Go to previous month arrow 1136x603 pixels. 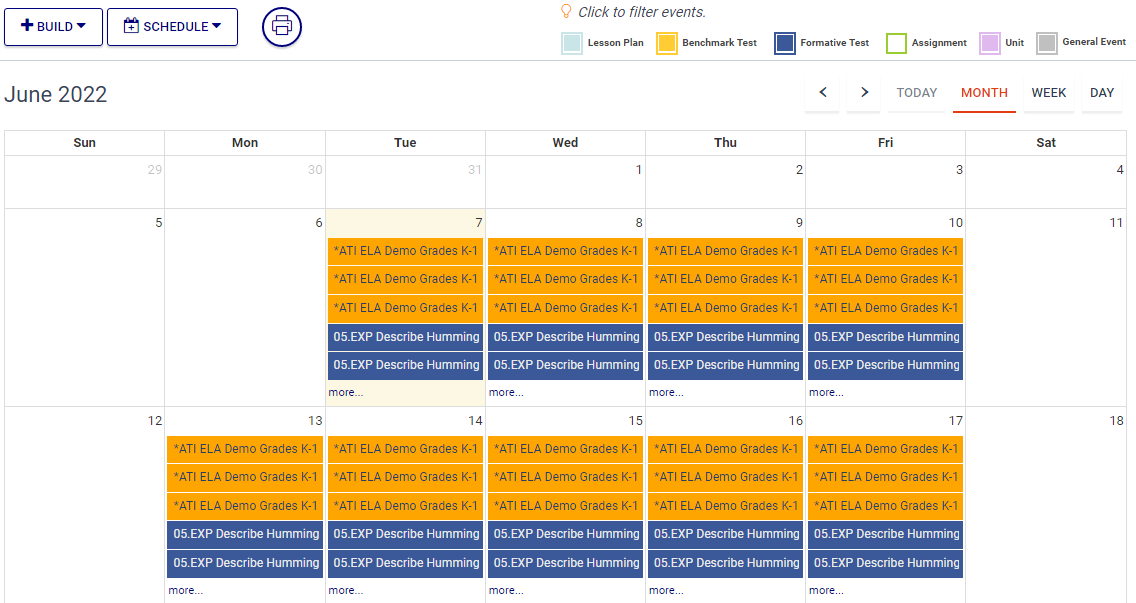[822, 92]
